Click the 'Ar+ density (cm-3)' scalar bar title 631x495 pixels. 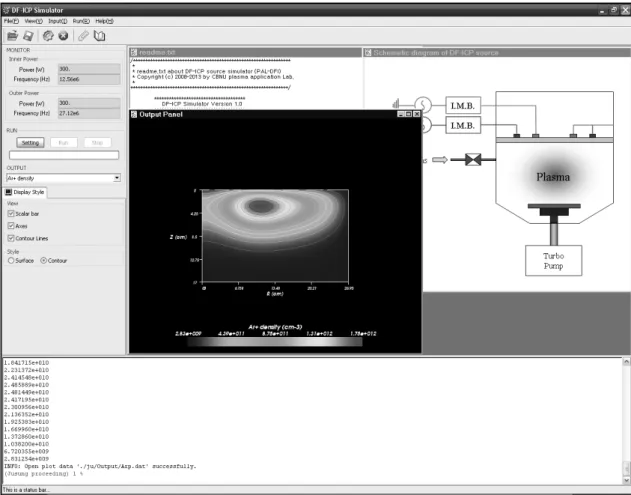[x=275, y=327]
